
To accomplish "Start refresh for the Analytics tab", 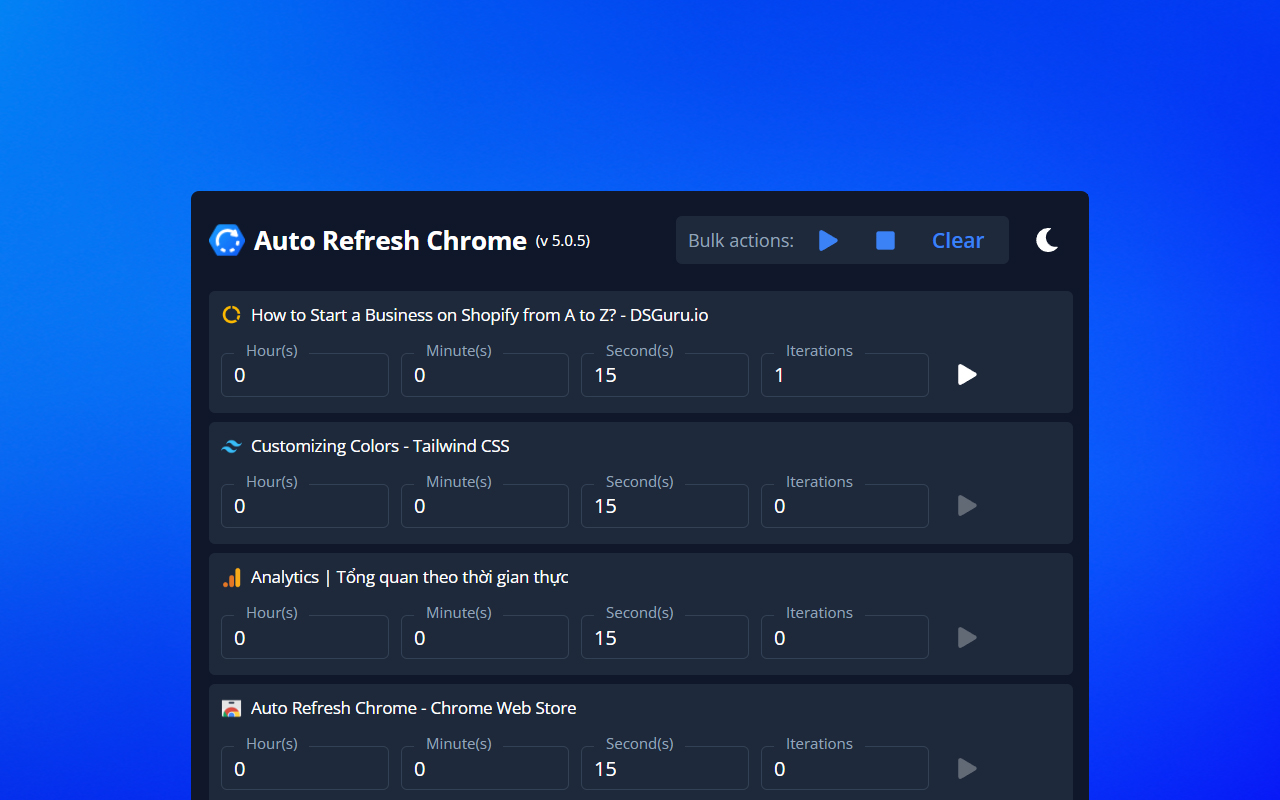I will click(x=967, y=637).
